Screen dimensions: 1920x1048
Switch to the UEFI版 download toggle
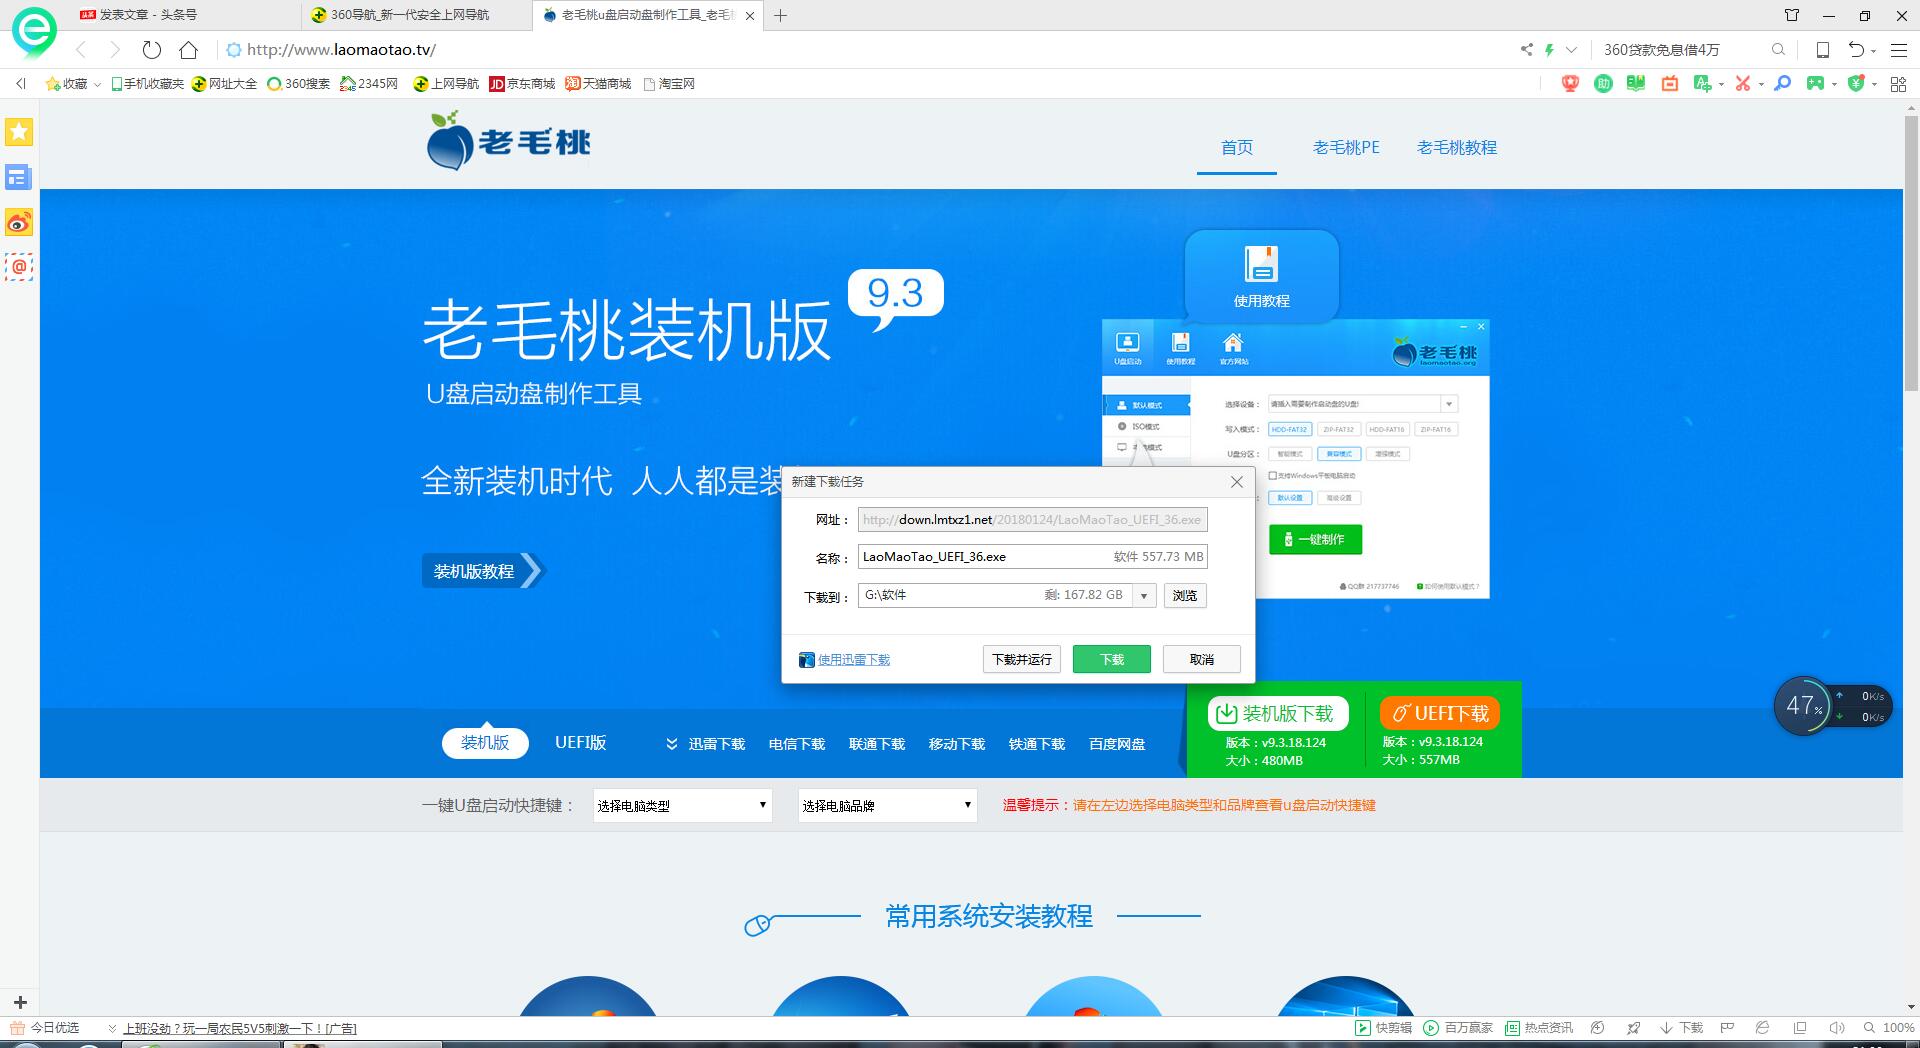(x=580, y=742)
